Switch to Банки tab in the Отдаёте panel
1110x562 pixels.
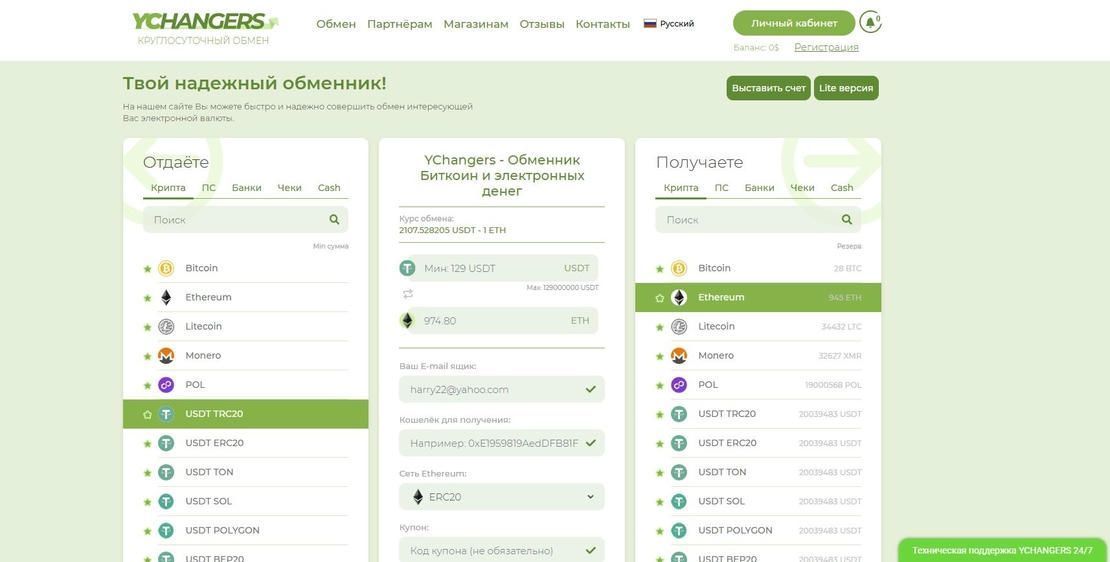click(x=246, y=188)
